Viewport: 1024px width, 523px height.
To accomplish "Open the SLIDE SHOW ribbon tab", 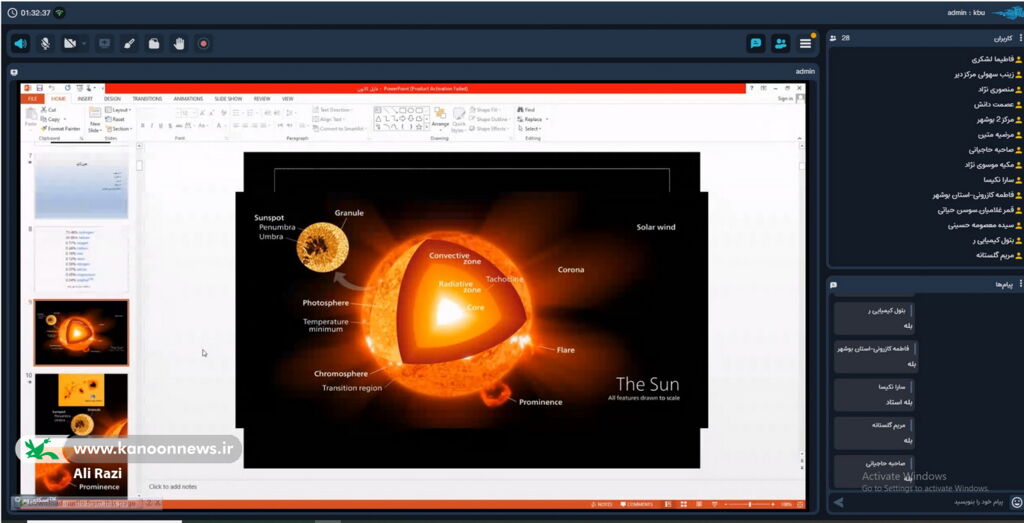I will tap(227, 99).
